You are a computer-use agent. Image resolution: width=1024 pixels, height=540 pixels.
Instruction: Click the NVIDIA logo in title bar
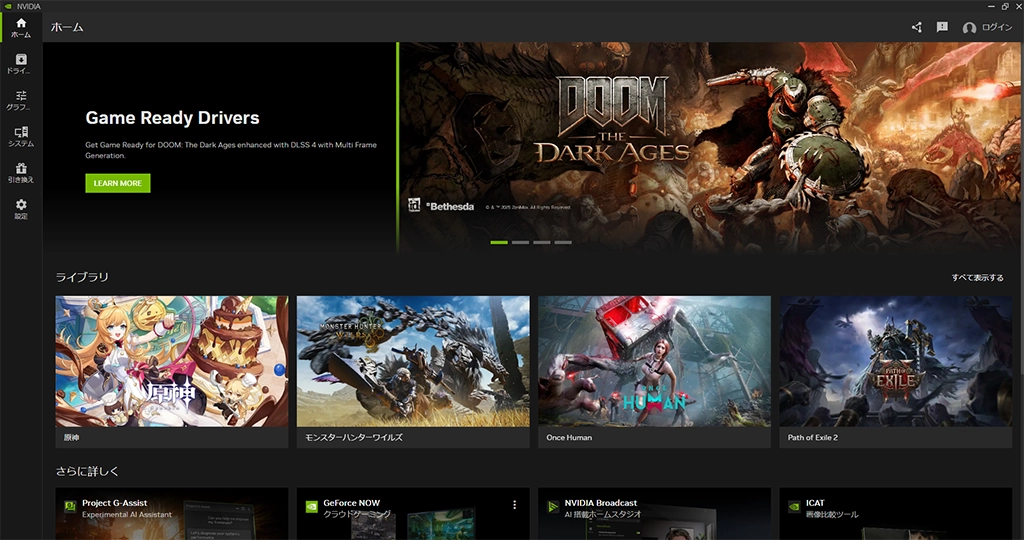tap(8, 6)
